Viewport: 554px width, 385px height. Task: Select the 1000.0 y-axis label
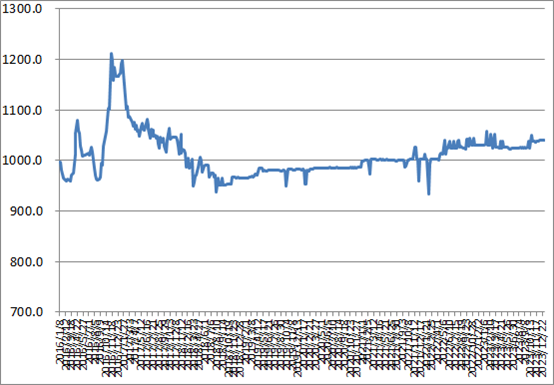(22, 161)
